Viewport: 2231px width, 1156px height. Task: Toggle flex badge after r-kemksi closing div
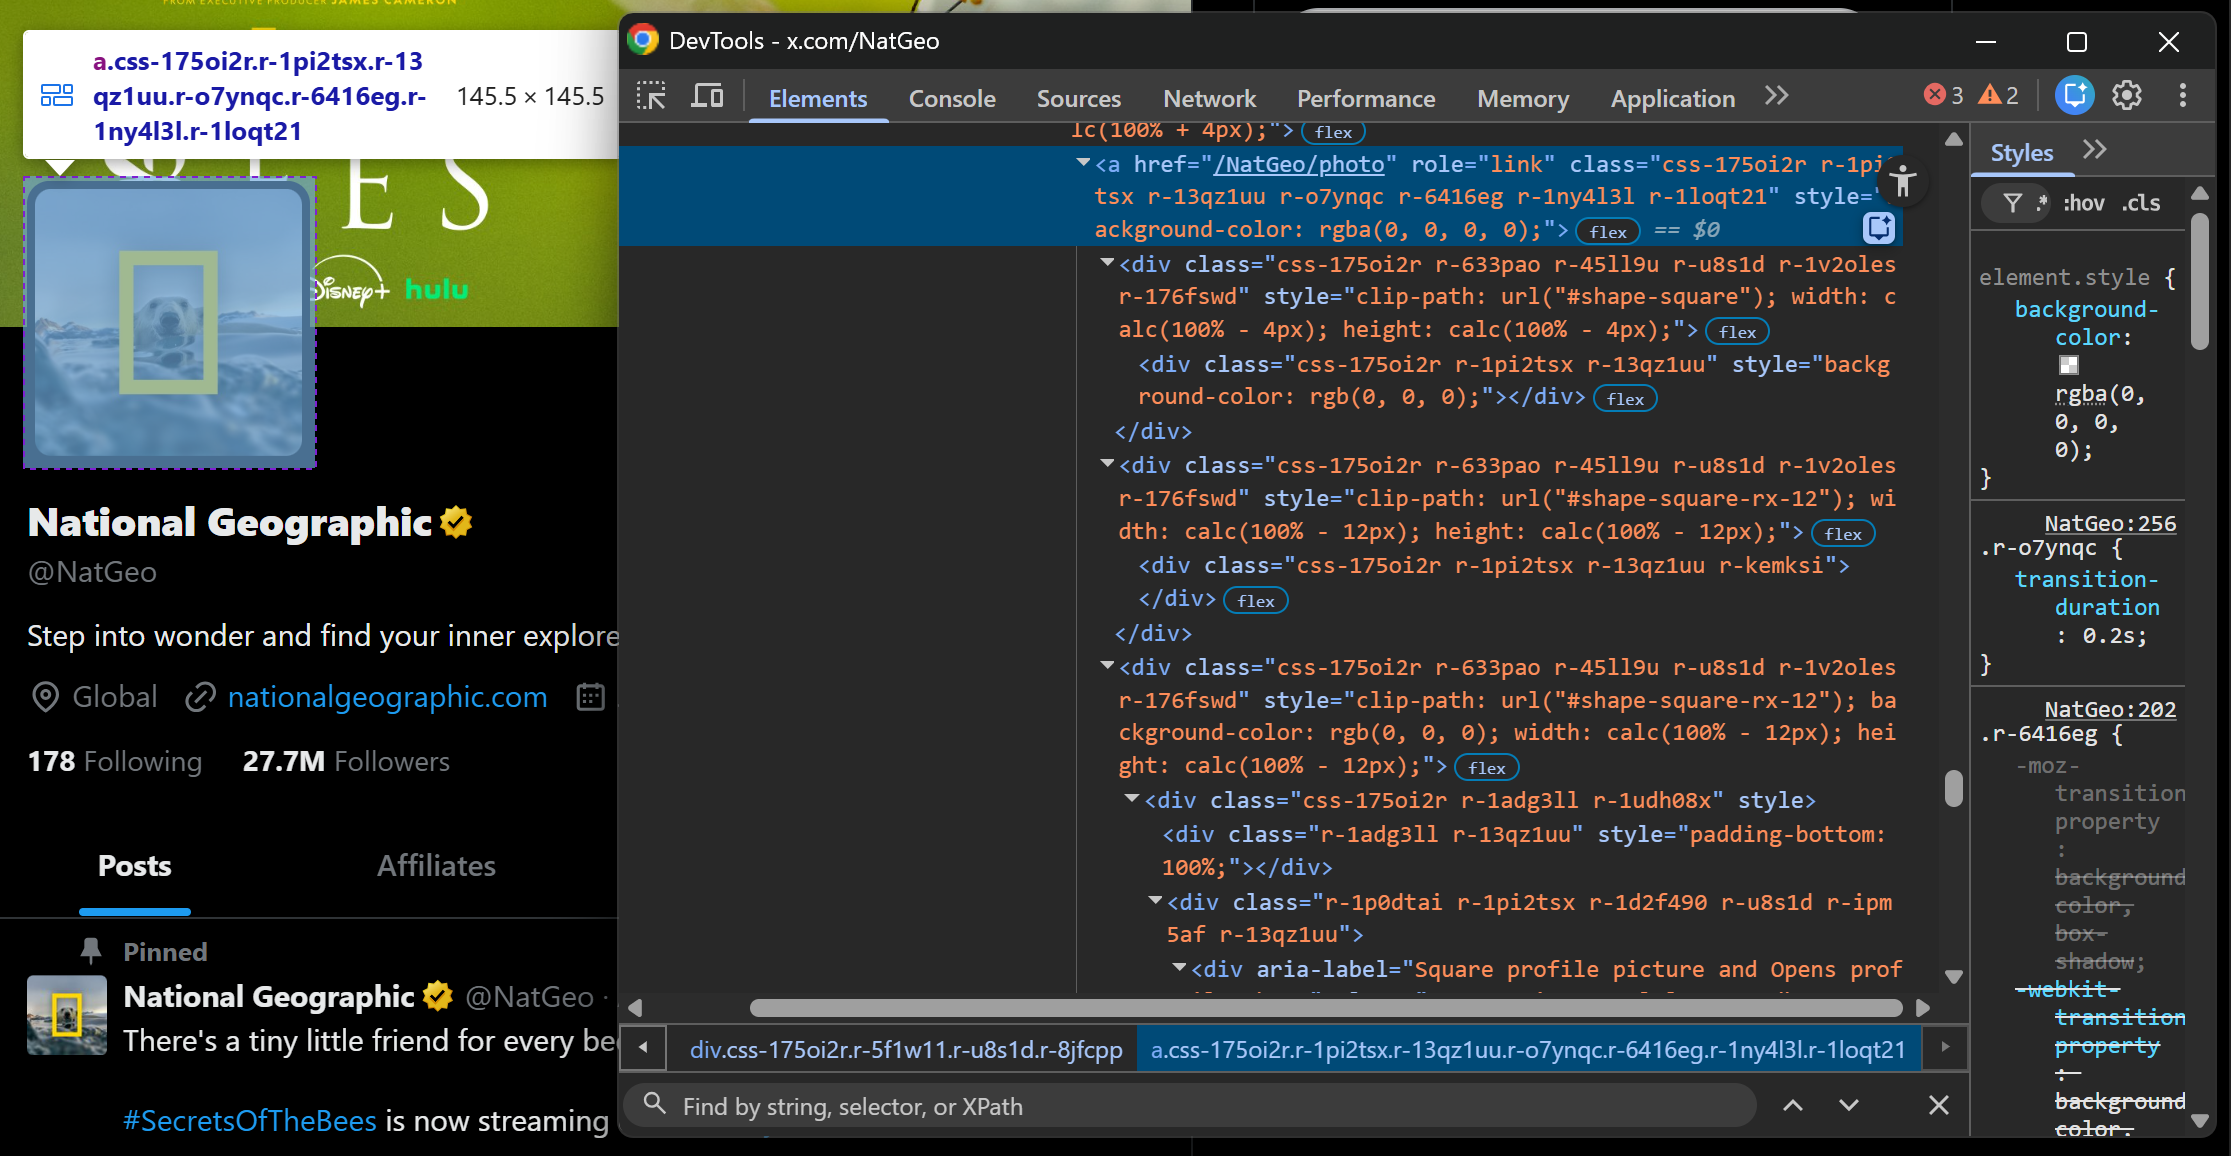[x=1256, y=601]
